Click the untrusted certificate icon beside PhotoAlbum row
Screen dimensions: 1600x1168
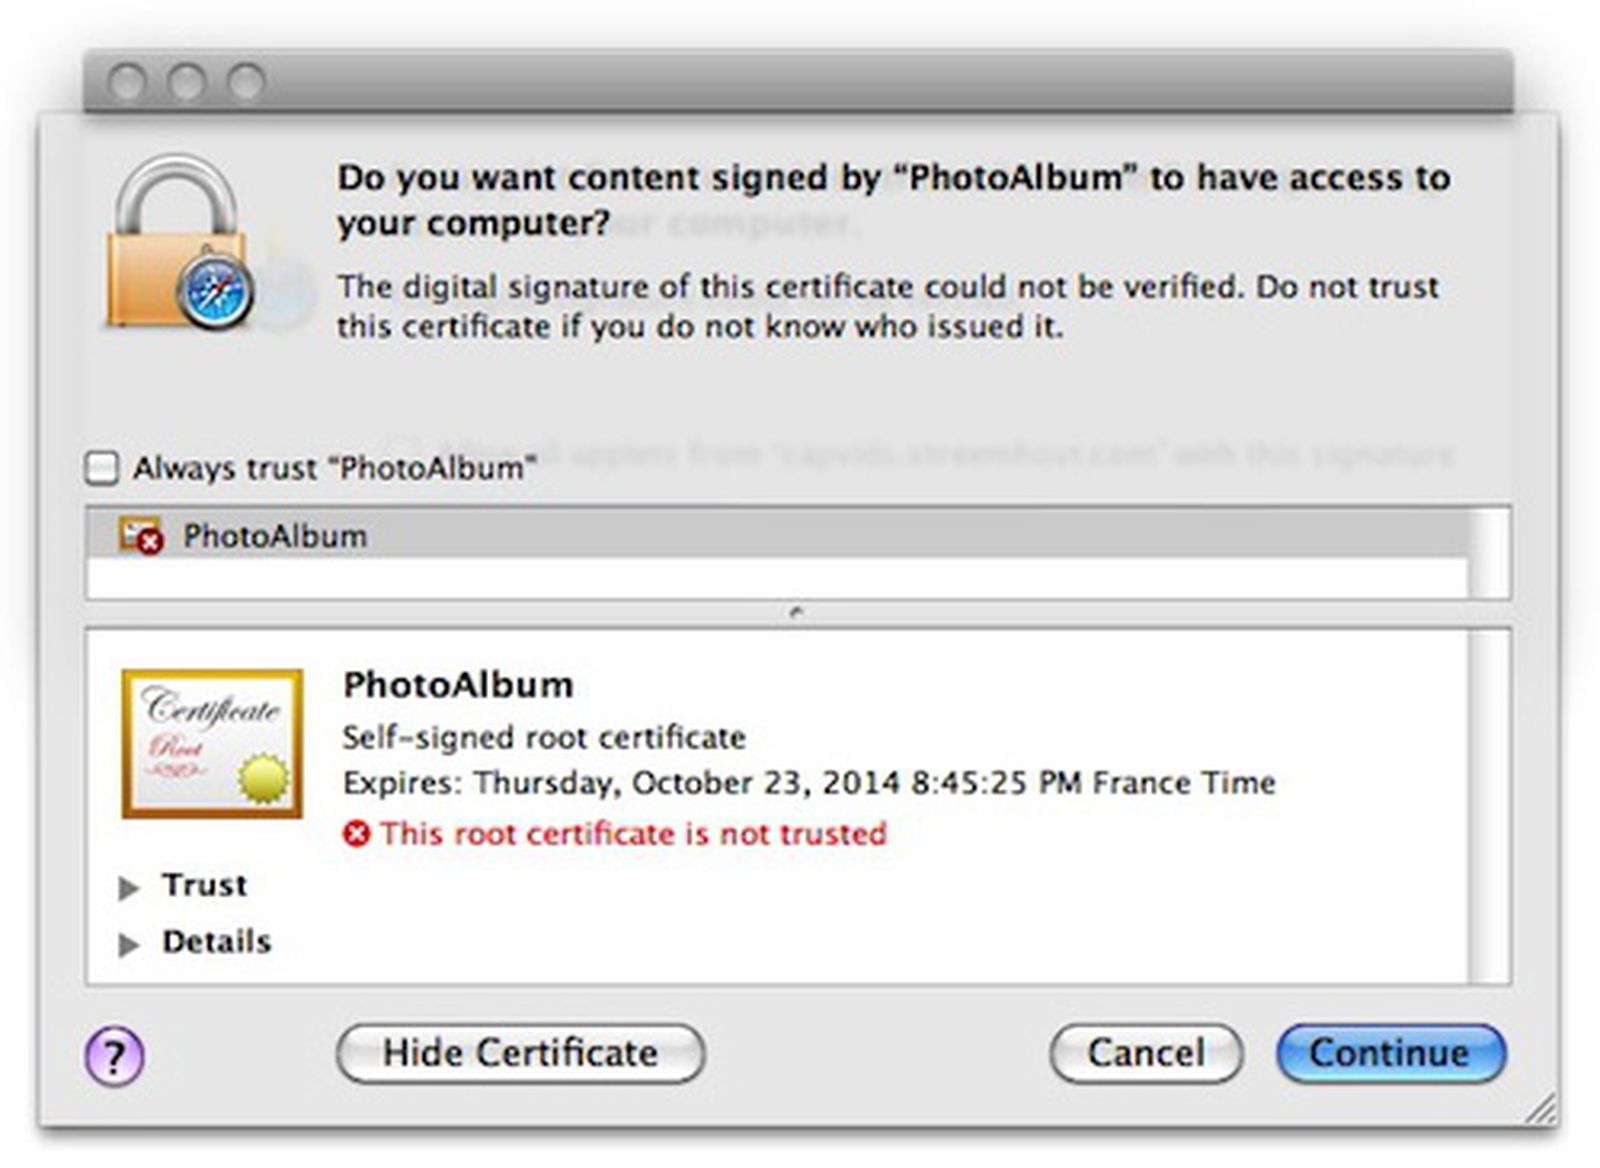(140, 536)
